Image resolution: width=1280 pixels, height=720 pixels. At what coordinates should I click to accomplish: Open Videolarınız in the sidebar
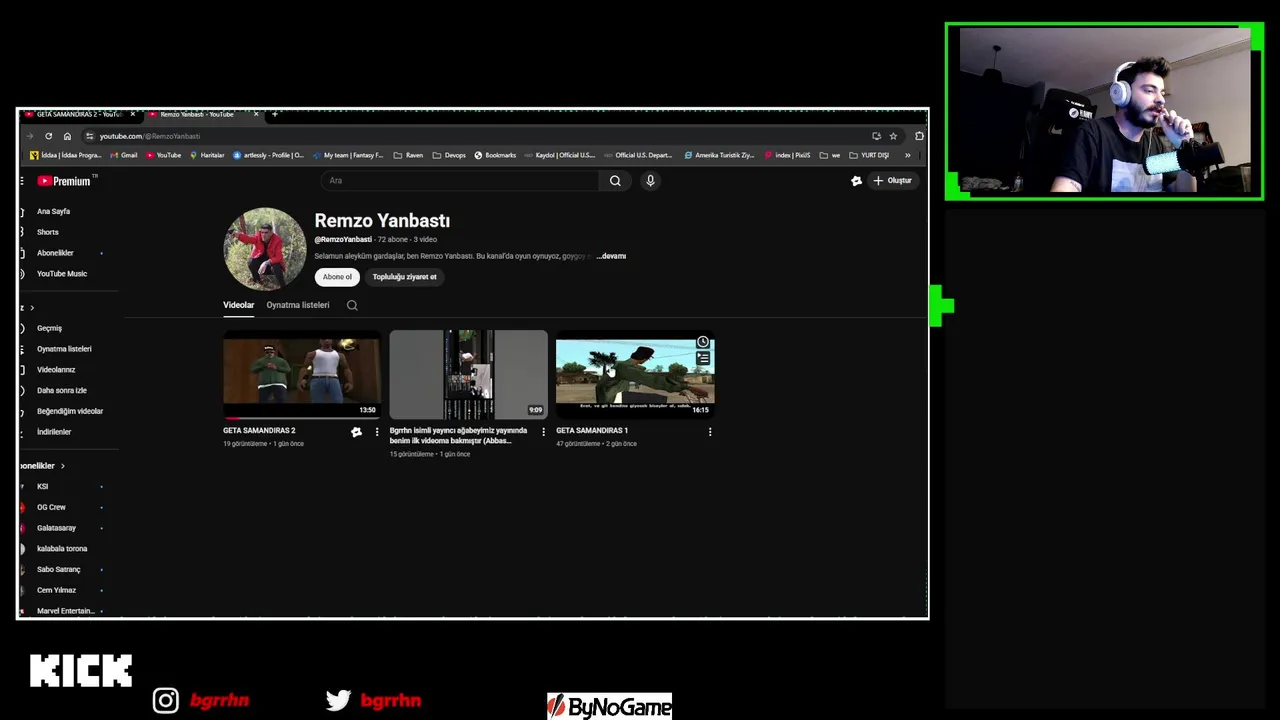56,370
